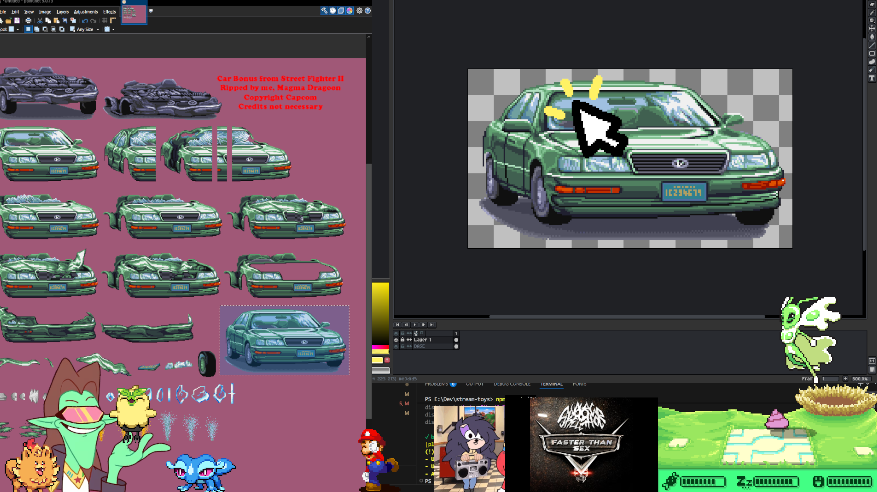The image size is (877, 492).
Task: Click the Undo arrow in Paint.NET
Action: 85,21
